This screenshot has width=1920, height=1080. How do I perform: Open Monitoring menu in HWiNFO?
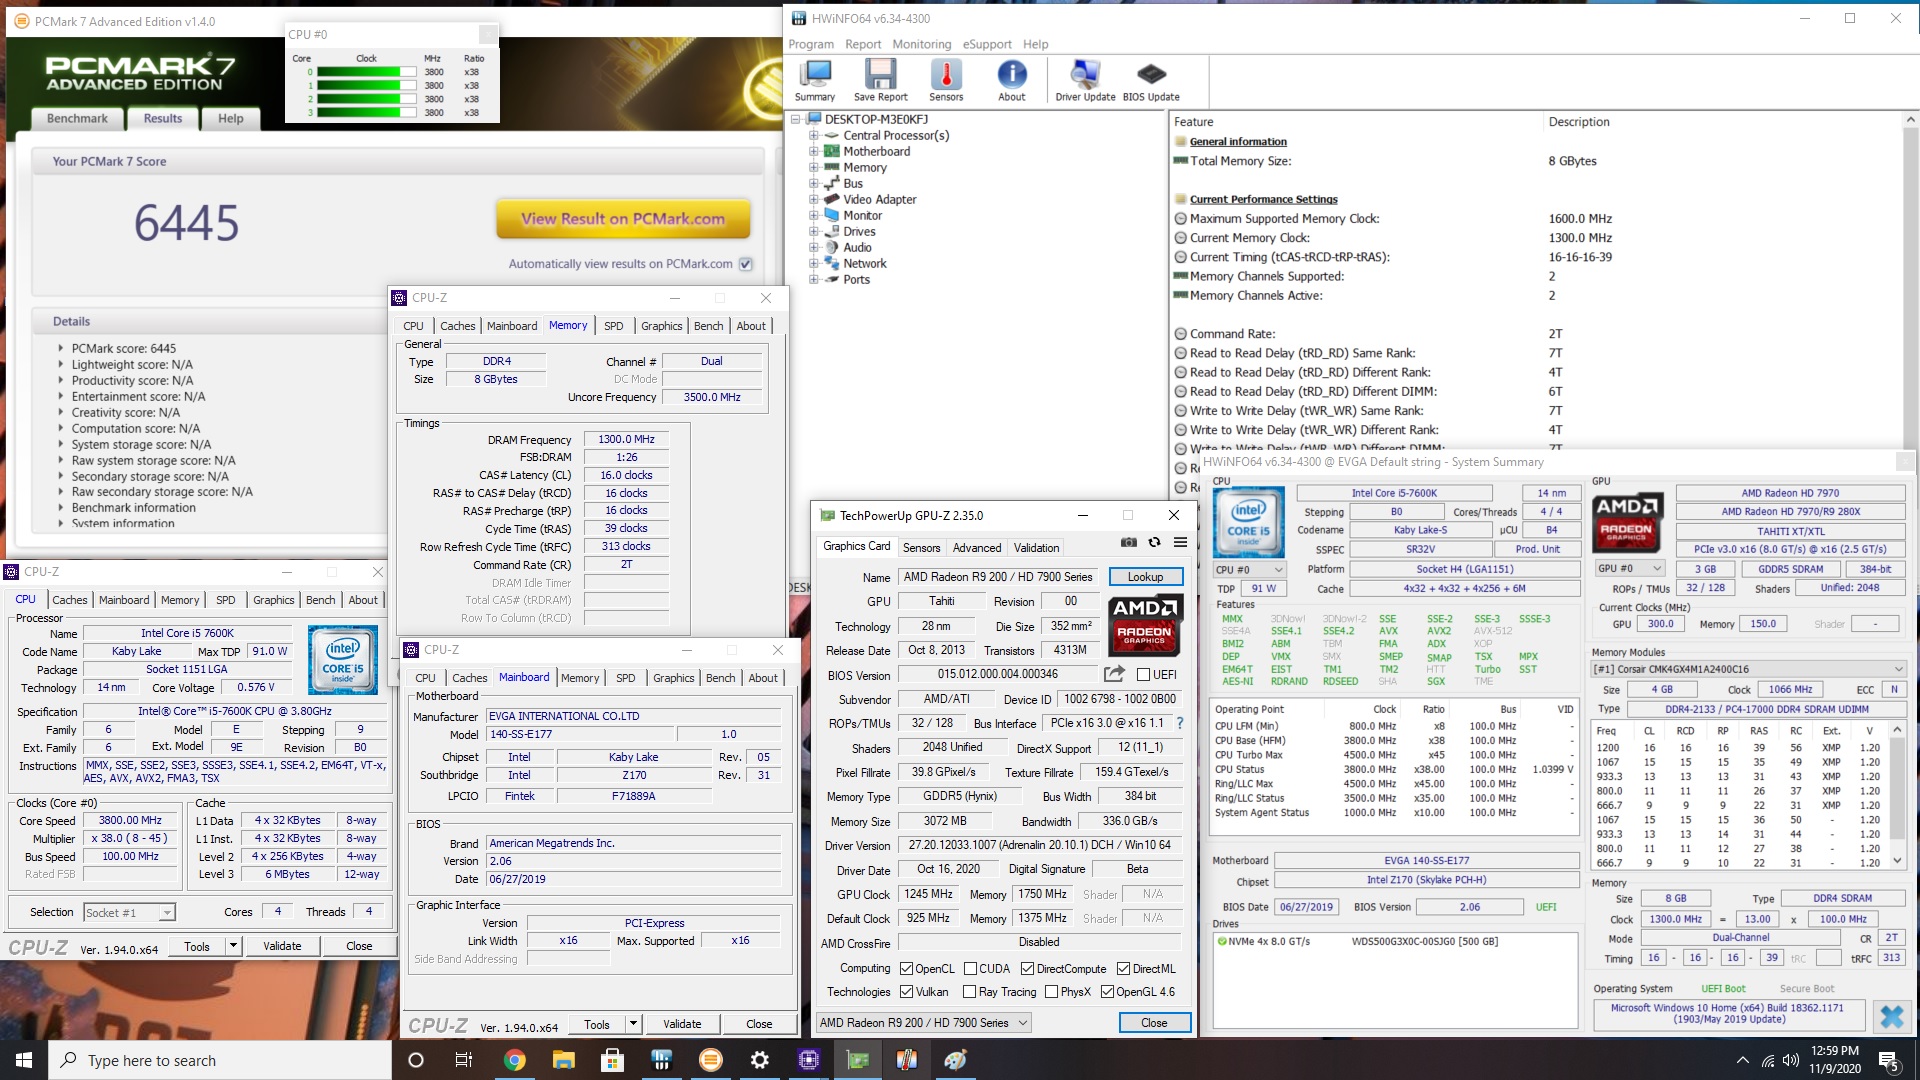pos(921,44)
